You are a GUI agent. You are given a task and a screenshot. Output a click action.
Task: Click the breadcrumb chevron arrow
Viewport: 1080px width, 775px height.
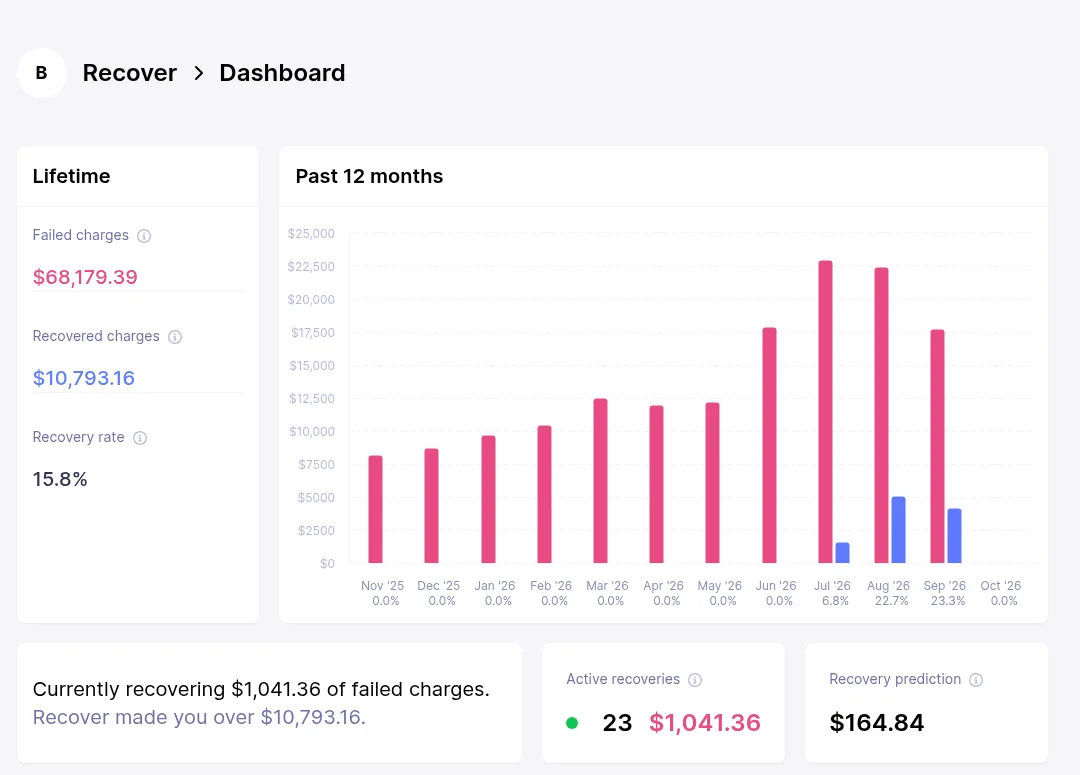click(199, 73)
